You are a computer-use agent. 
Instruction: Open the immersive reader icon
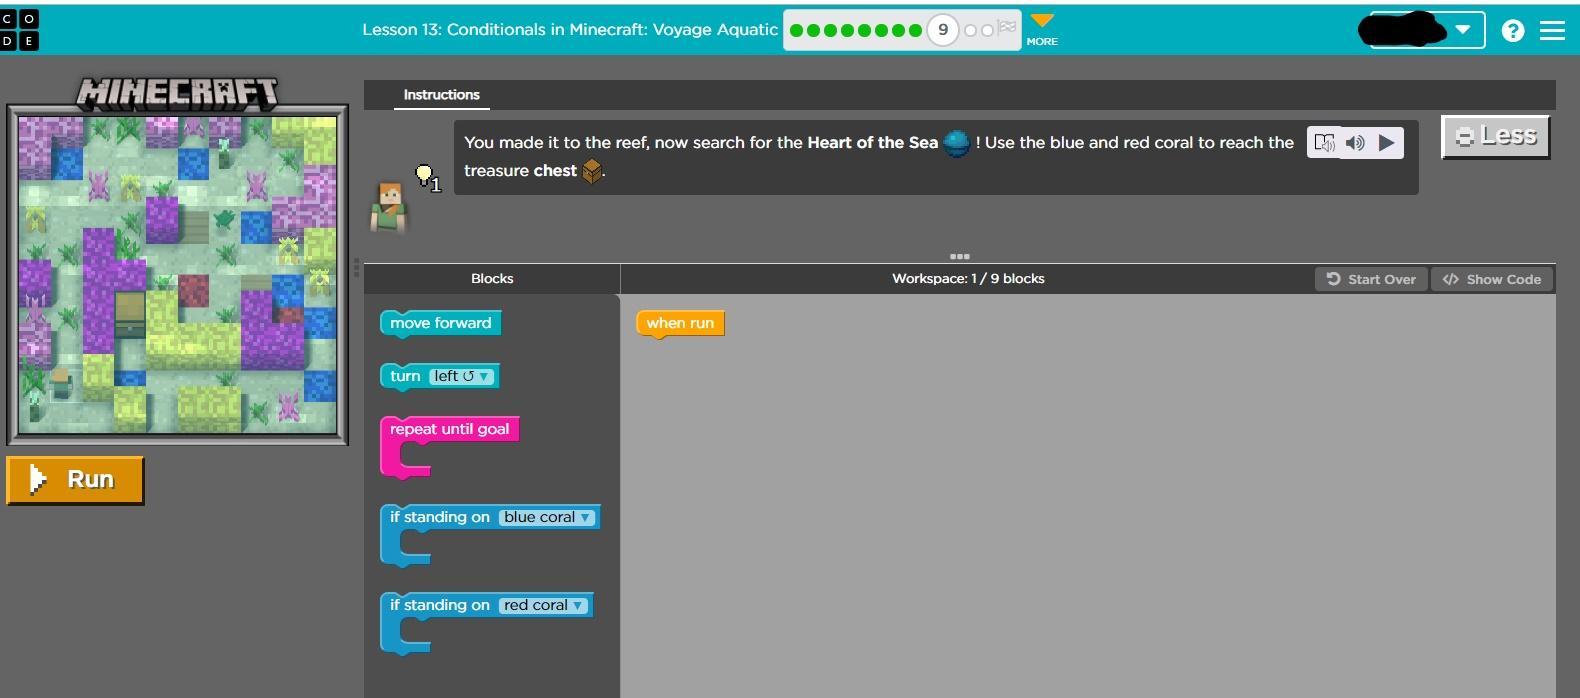pos(1324,143)
